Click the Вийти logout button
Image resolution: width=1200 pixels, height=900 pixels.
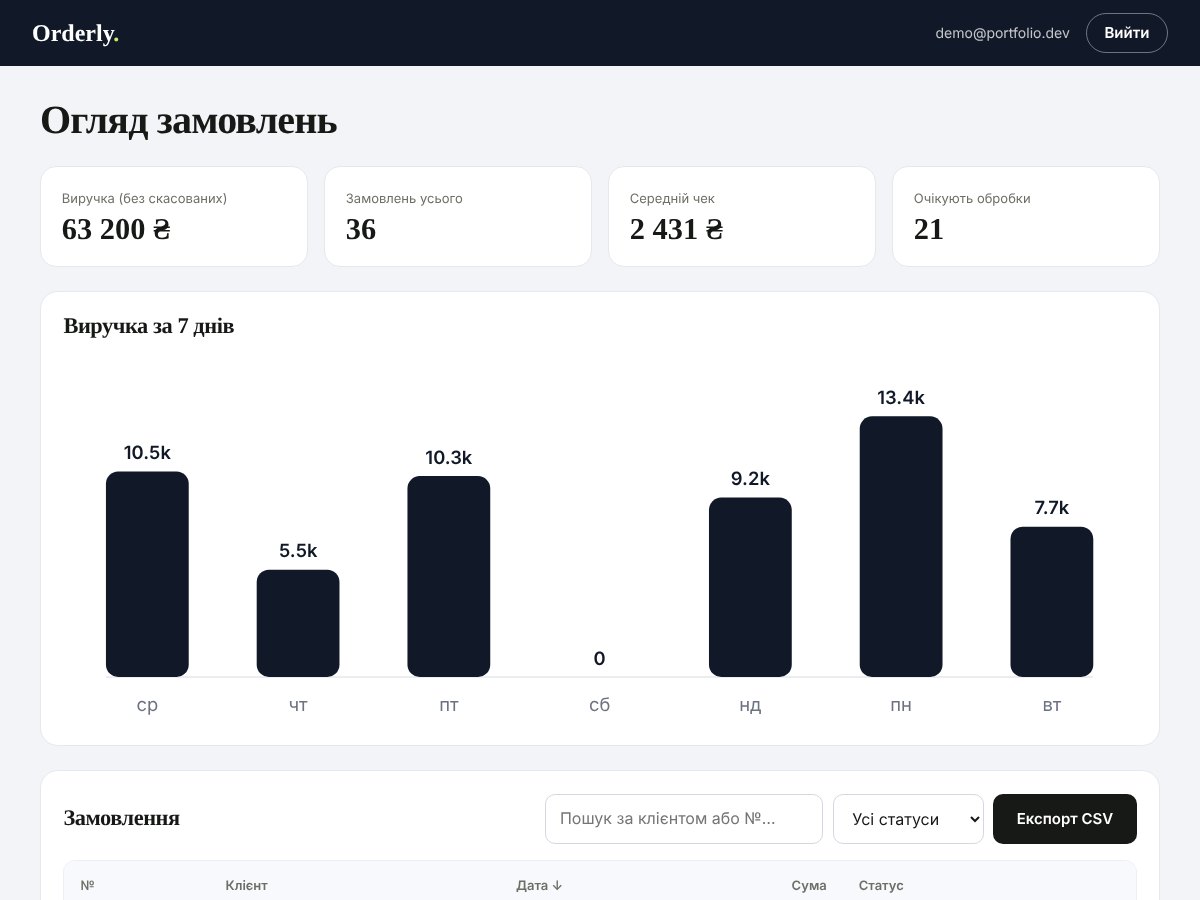click(x=1126, y=33)
